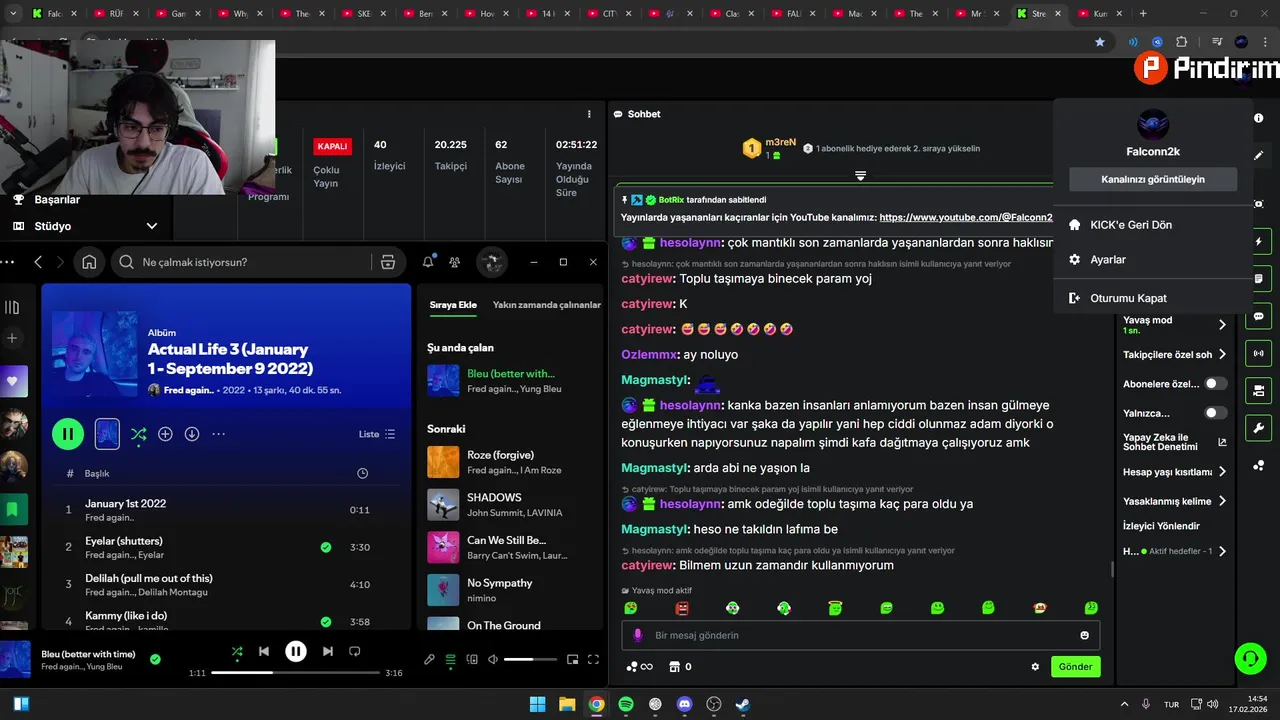Click the Spotify search field

(x=240, y=262)
